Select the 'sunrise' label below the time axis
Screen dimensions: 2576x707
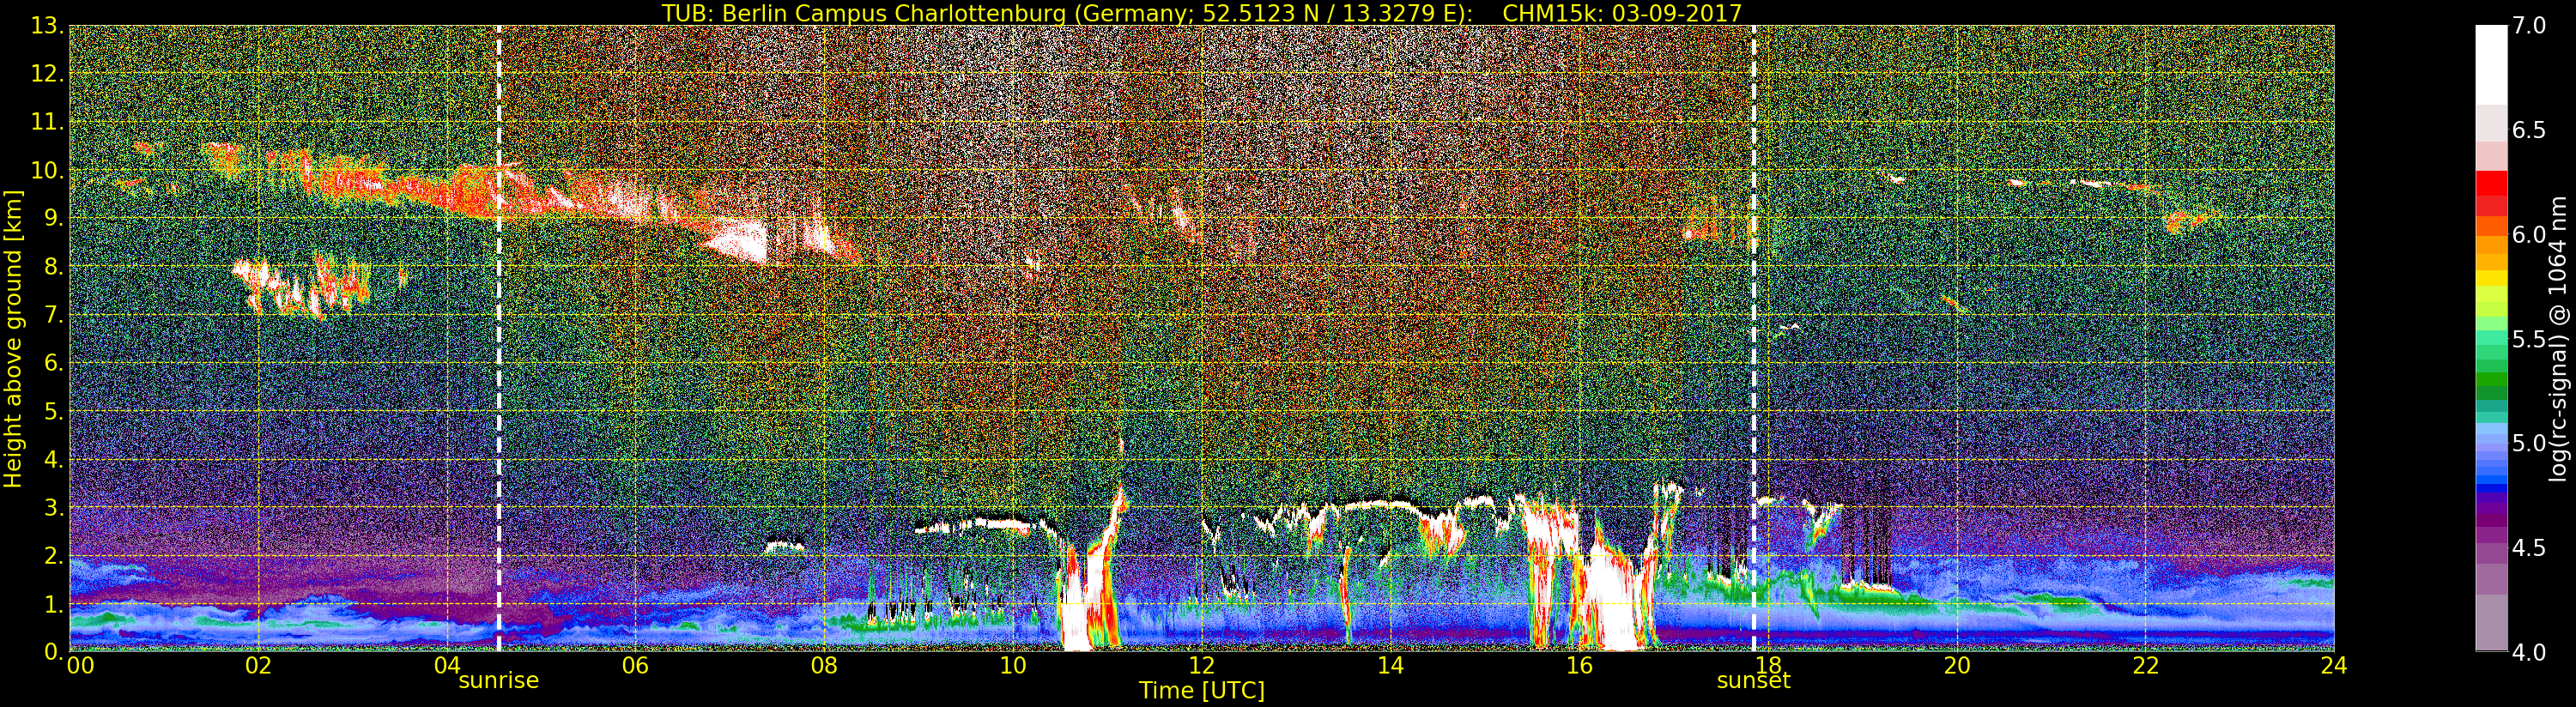498,681
